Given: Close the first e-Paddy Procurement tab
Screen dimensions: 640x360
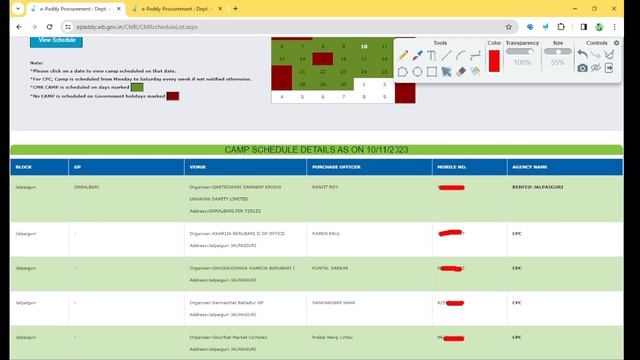Looking at the screenshot, I should coord(119,9).
